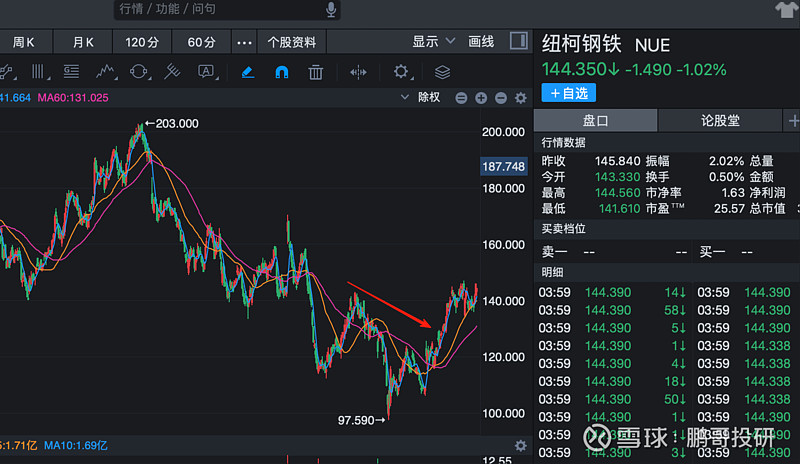Switch to 周K weekly chart
This screenshot has height=464, width=800.
pyautogui.click(x=23, y=42)
